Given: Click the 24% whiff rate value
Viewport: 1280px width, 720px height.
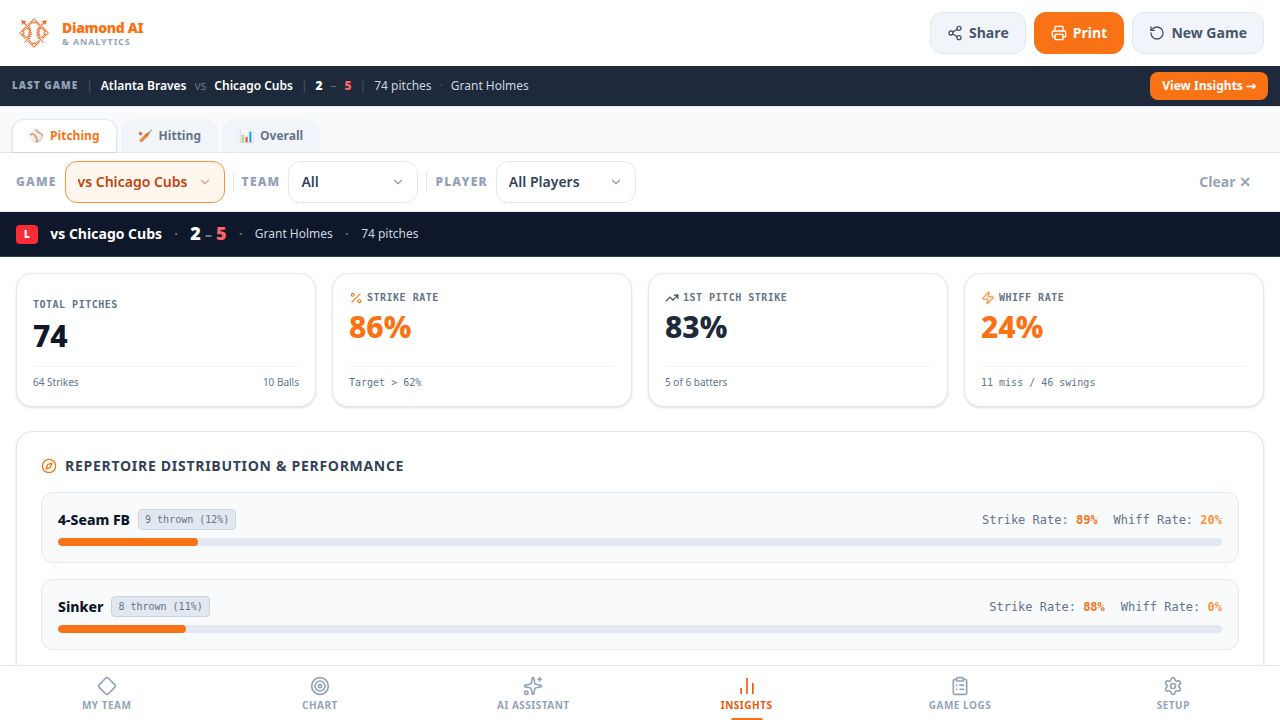Looking at the screenshot, I should 1012,328.
